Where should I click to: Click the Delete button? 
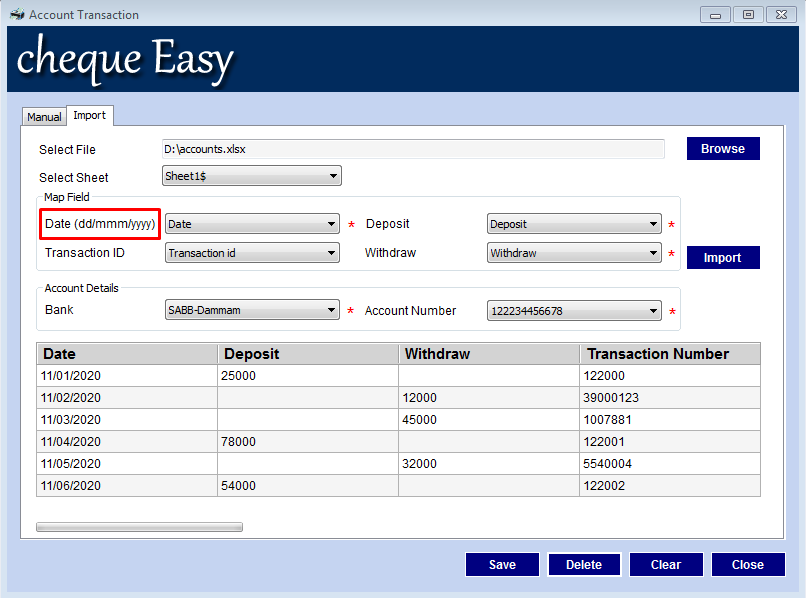pos(584,564)
